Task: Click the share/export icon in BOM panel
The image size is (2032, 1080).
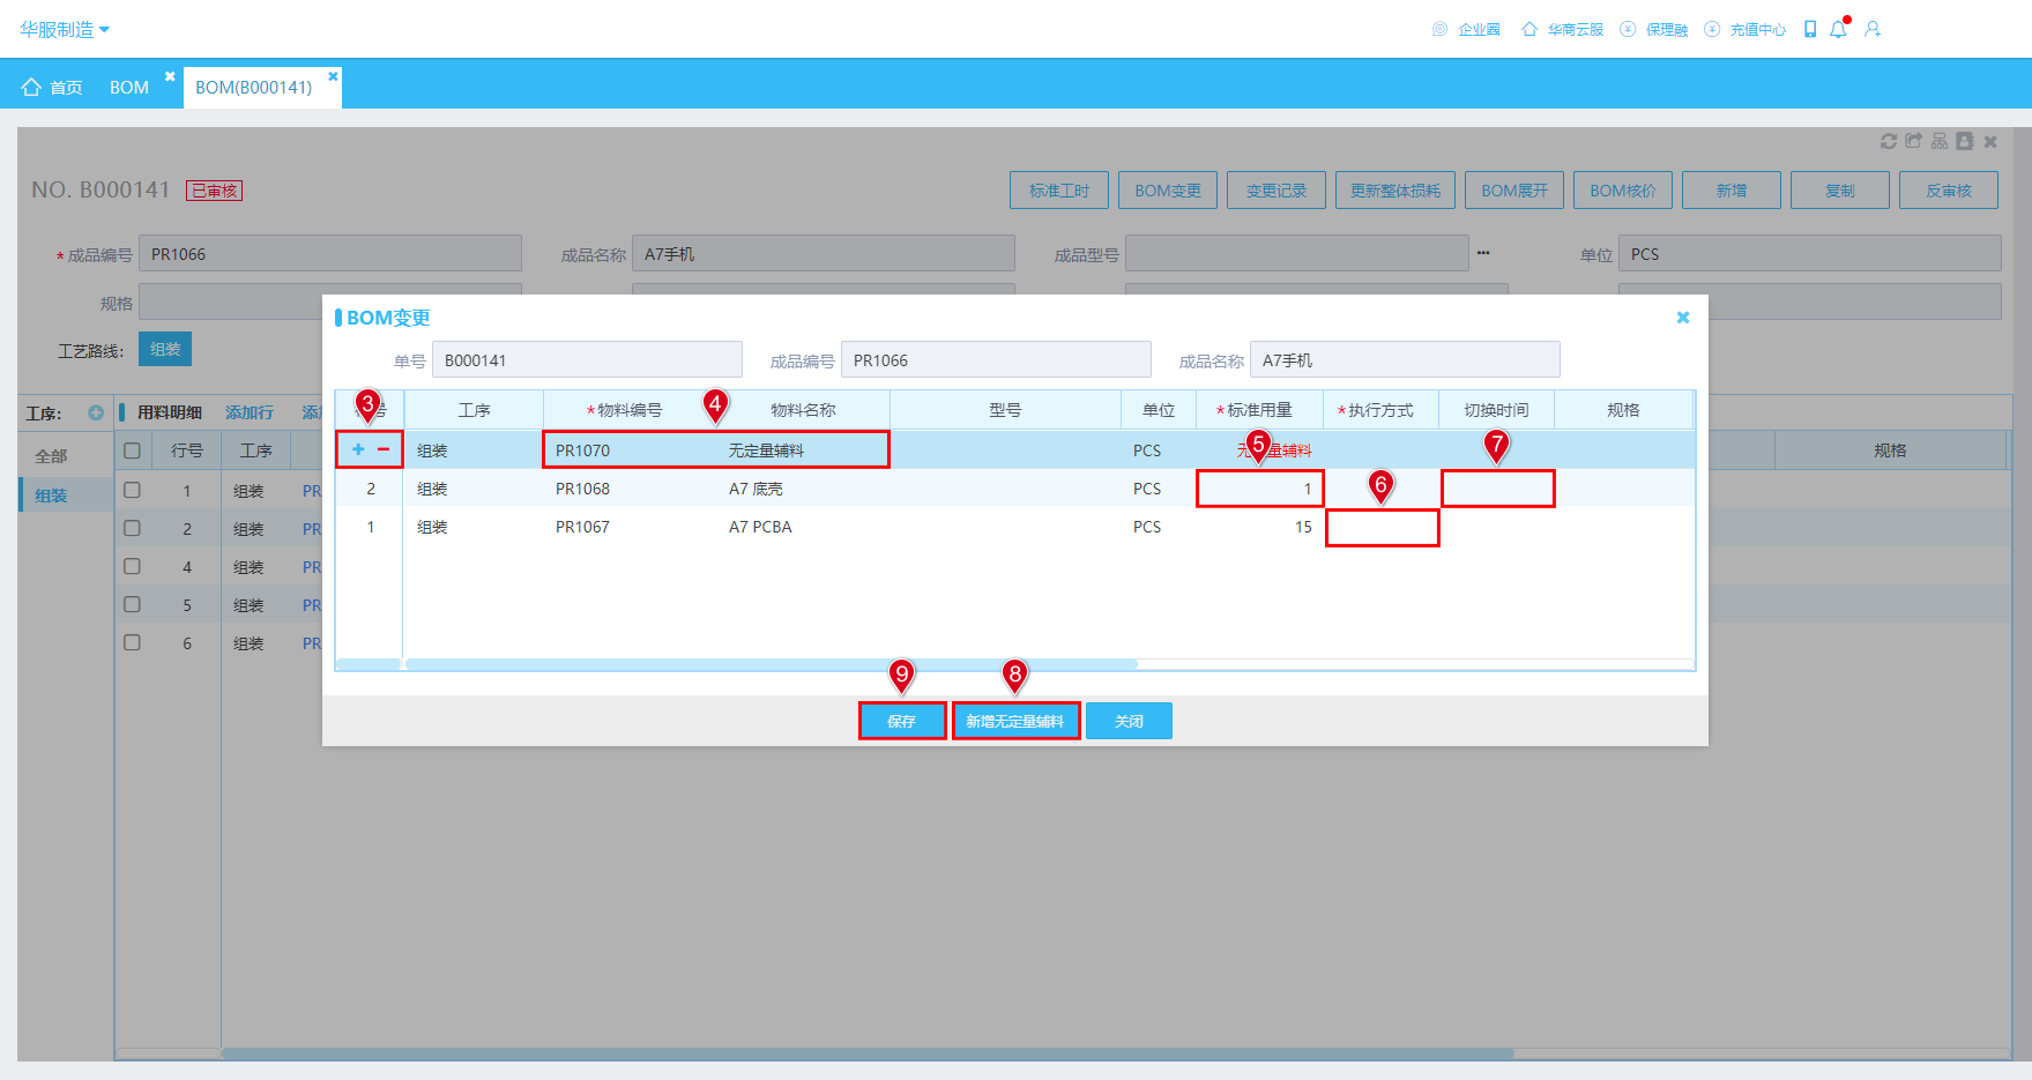Action: (x=1914, y=141)
